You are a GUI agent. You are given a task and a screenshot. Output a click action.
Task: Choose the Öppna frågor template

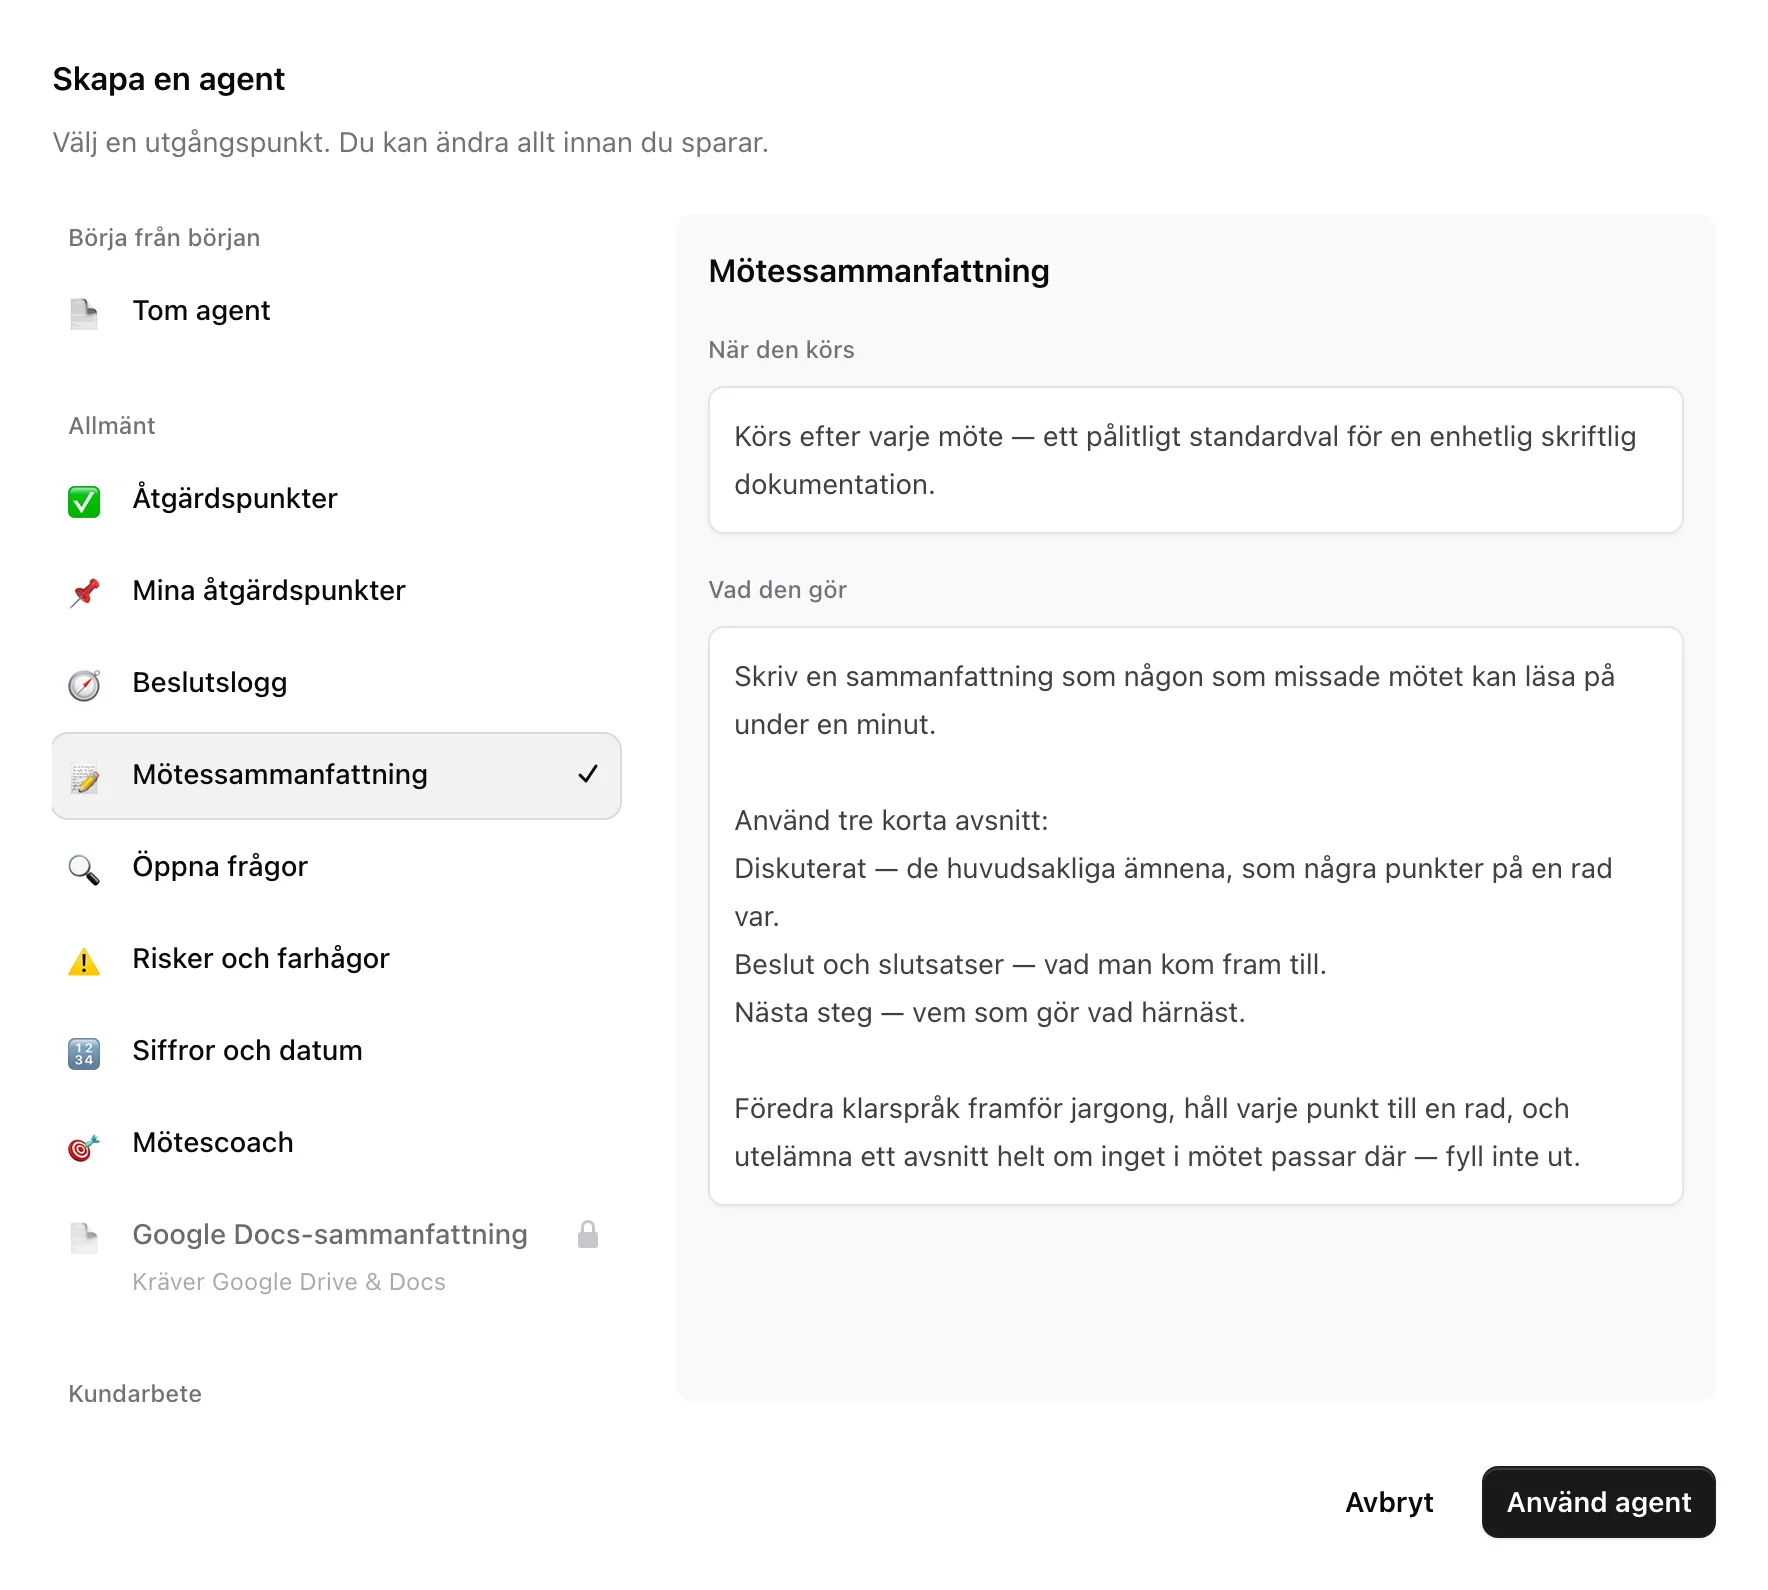[336, 867]
